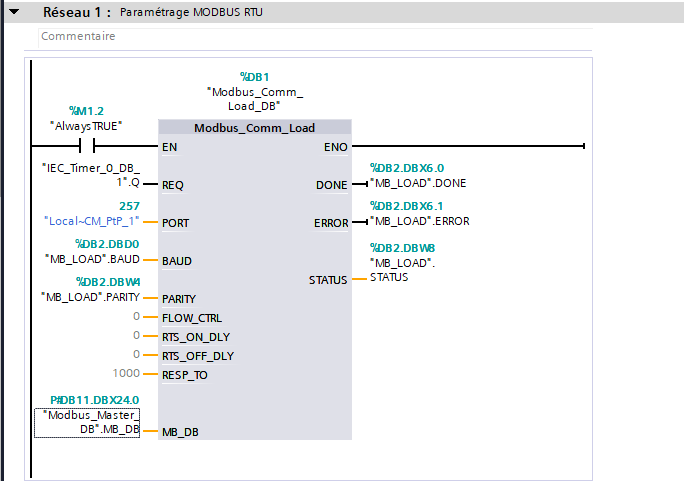Click the RTS_ON_DLY value 0

(x=136, y=336)
